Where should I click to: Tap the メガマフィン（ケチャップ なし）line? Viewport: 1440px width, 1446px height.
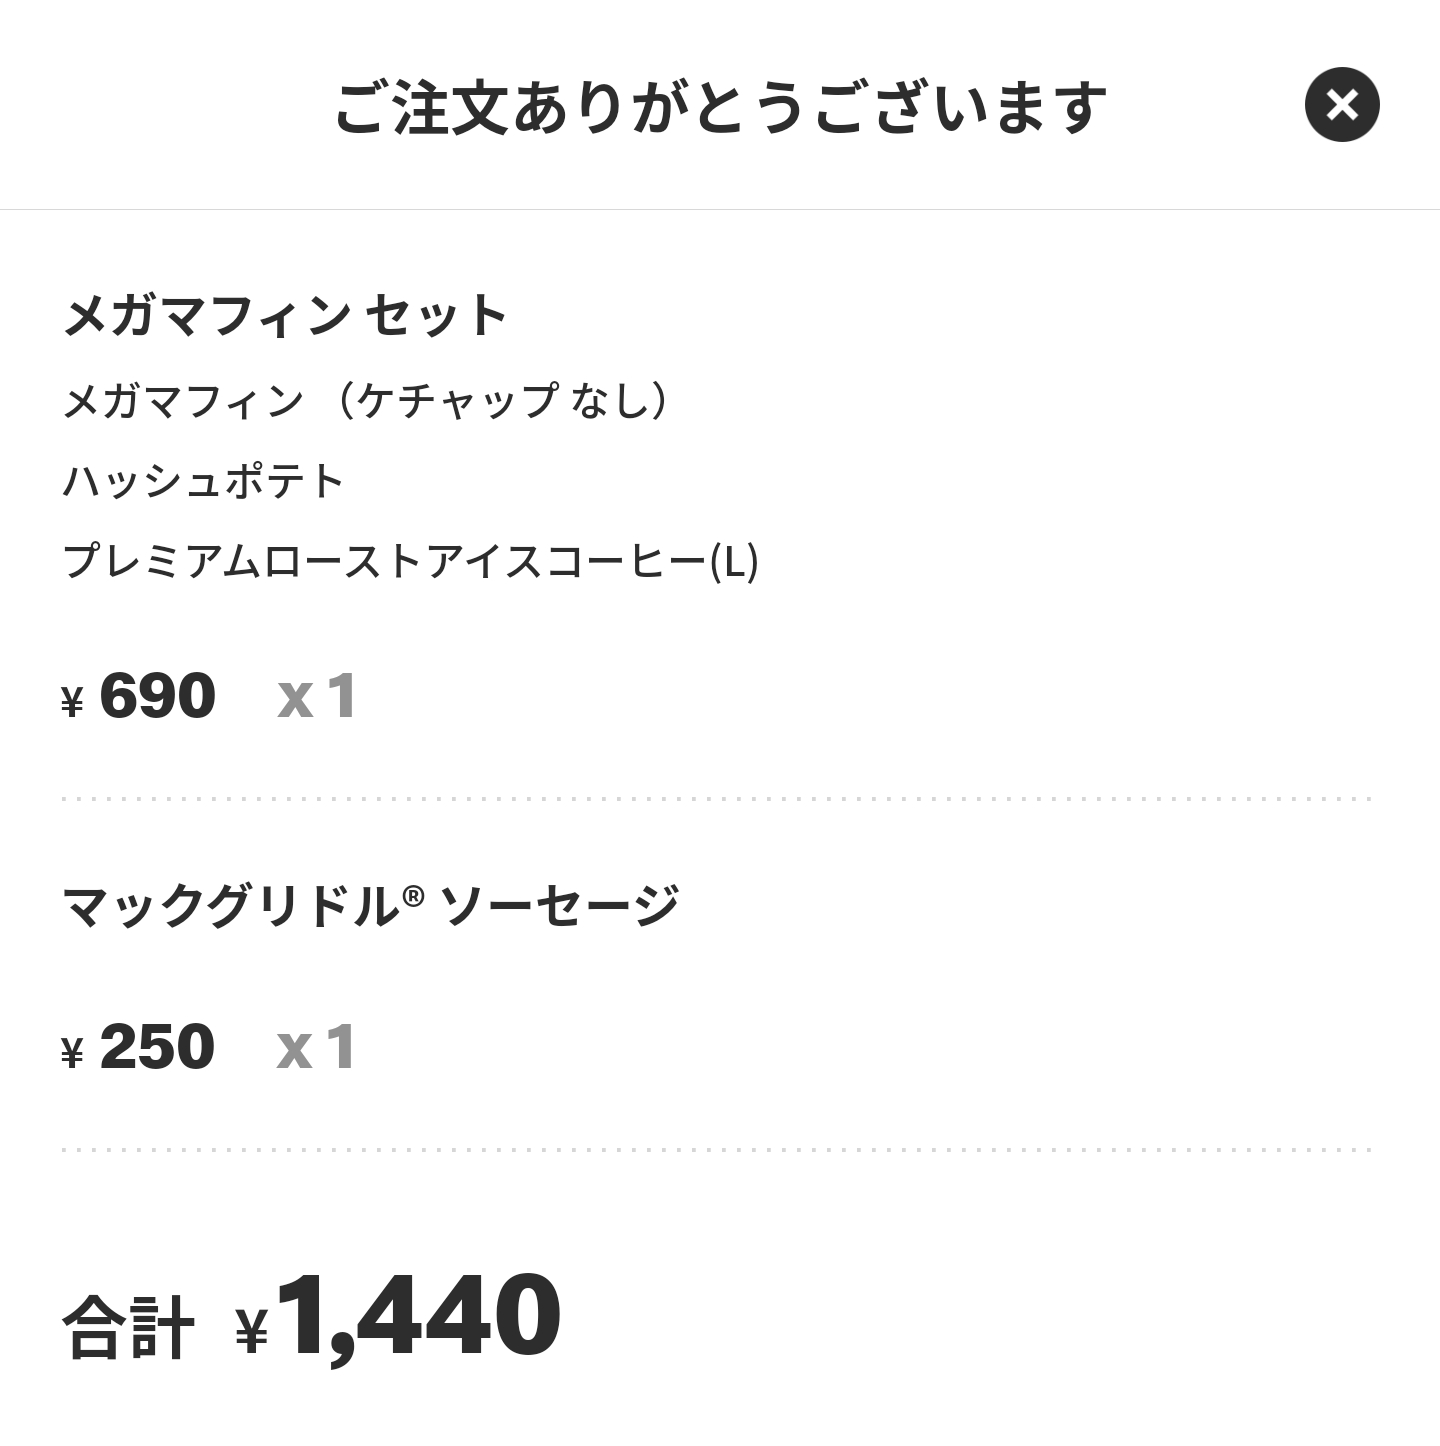click(366, 402)
